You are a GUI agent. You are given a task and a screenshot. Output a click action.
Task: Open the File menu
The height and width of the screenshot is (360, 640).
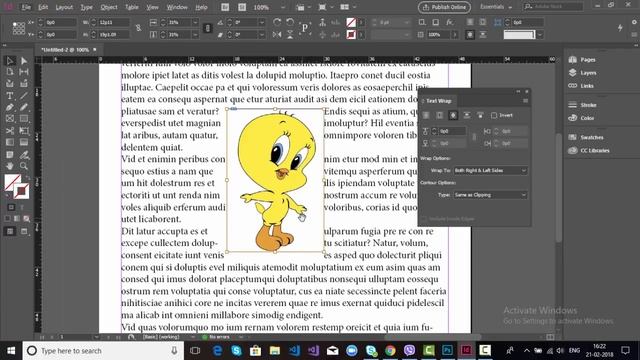pos(26,7)
